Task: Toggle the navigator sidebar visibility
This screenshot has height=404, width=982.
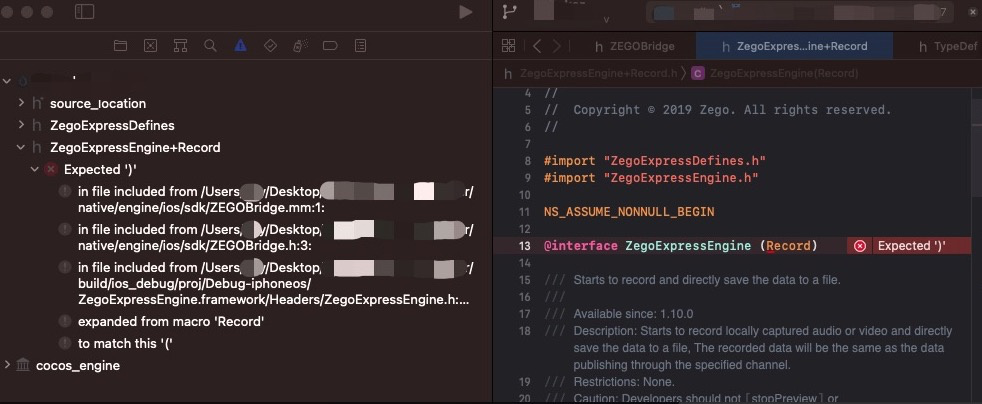Action: 85,12
